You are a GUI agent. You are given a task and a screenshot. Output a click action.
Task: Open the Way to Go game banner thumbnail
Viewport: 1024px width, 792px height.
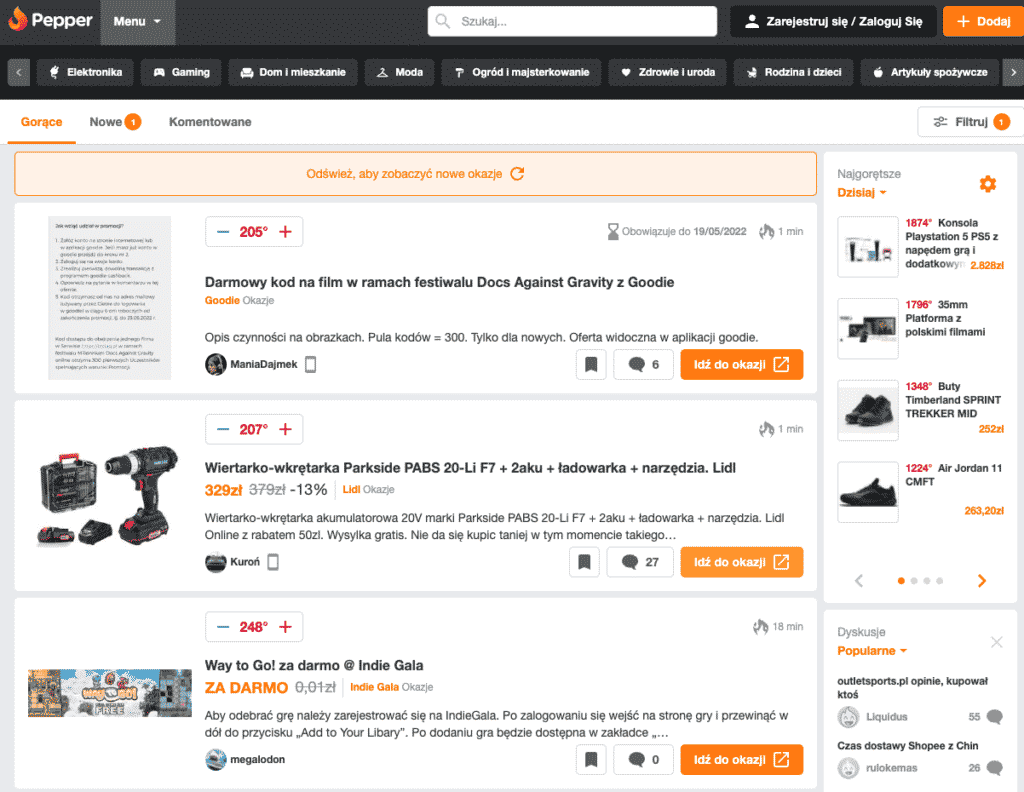click(110, 693)
